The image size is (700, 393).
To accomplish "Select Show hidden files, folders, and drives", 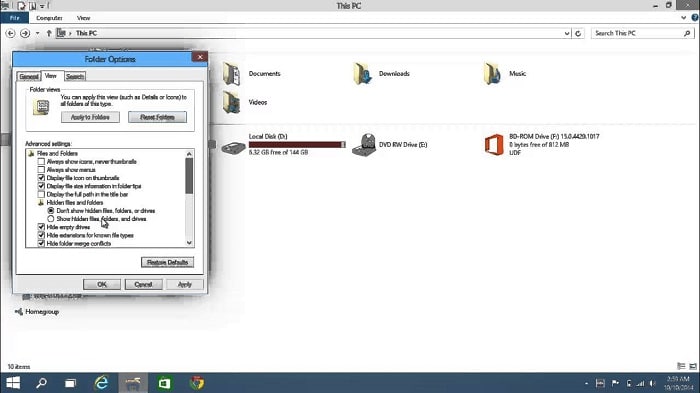I will pos(50,219).
